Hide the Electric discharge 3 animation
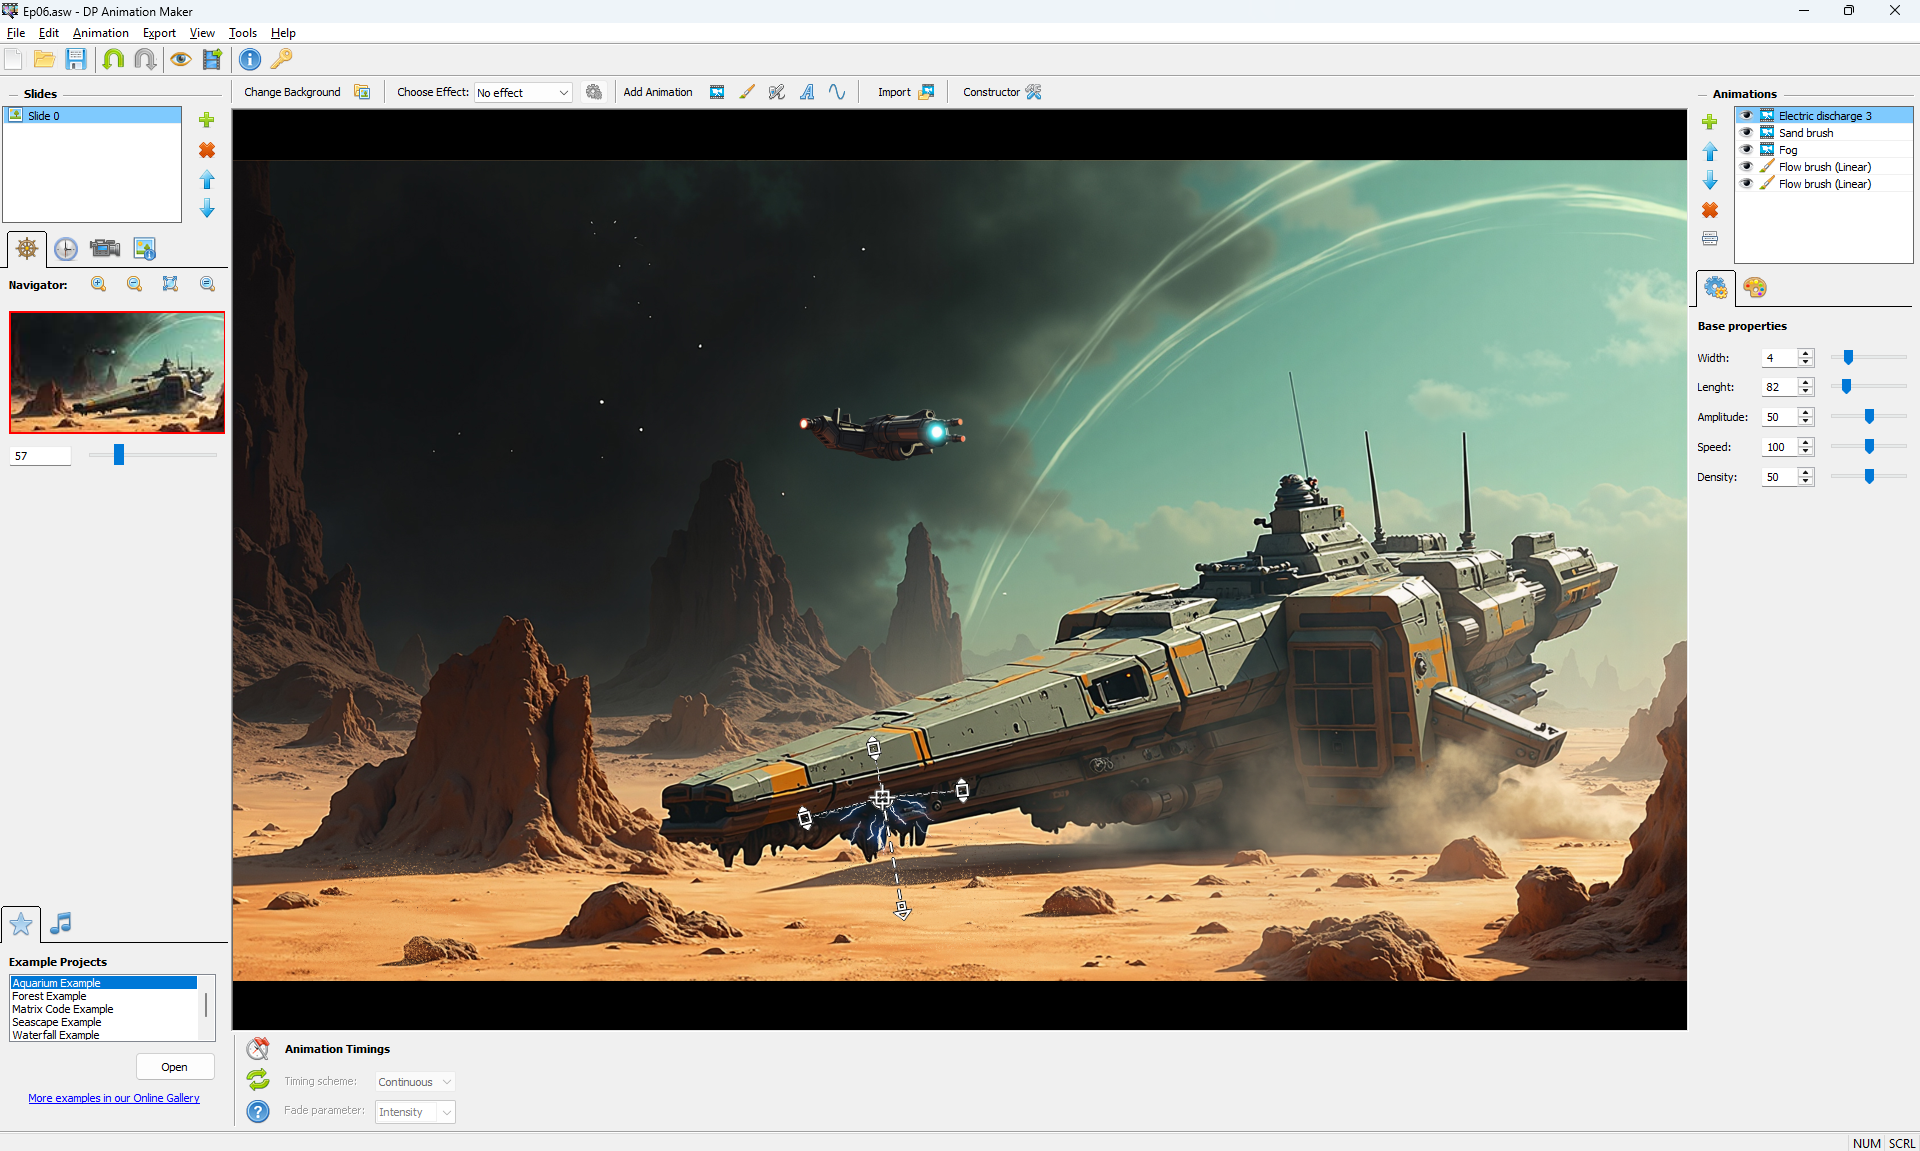 coord(1747,116)
